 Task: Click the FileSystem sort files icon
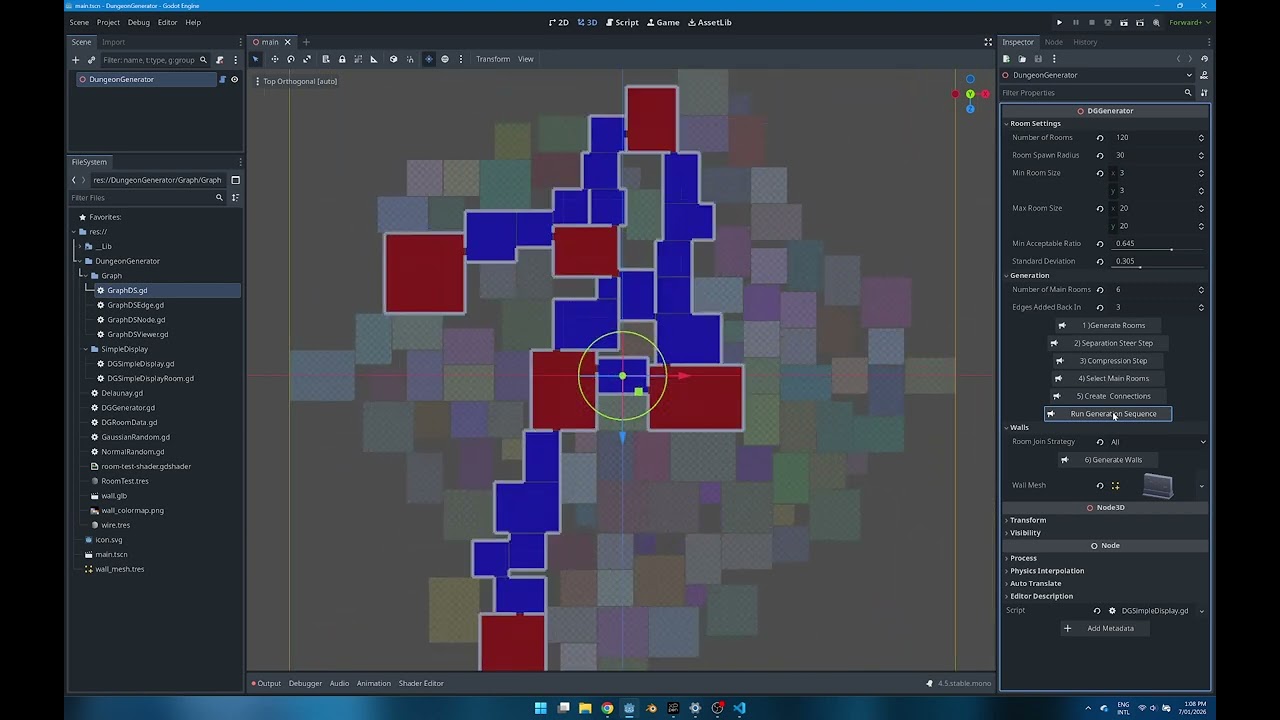click(235, 198)
